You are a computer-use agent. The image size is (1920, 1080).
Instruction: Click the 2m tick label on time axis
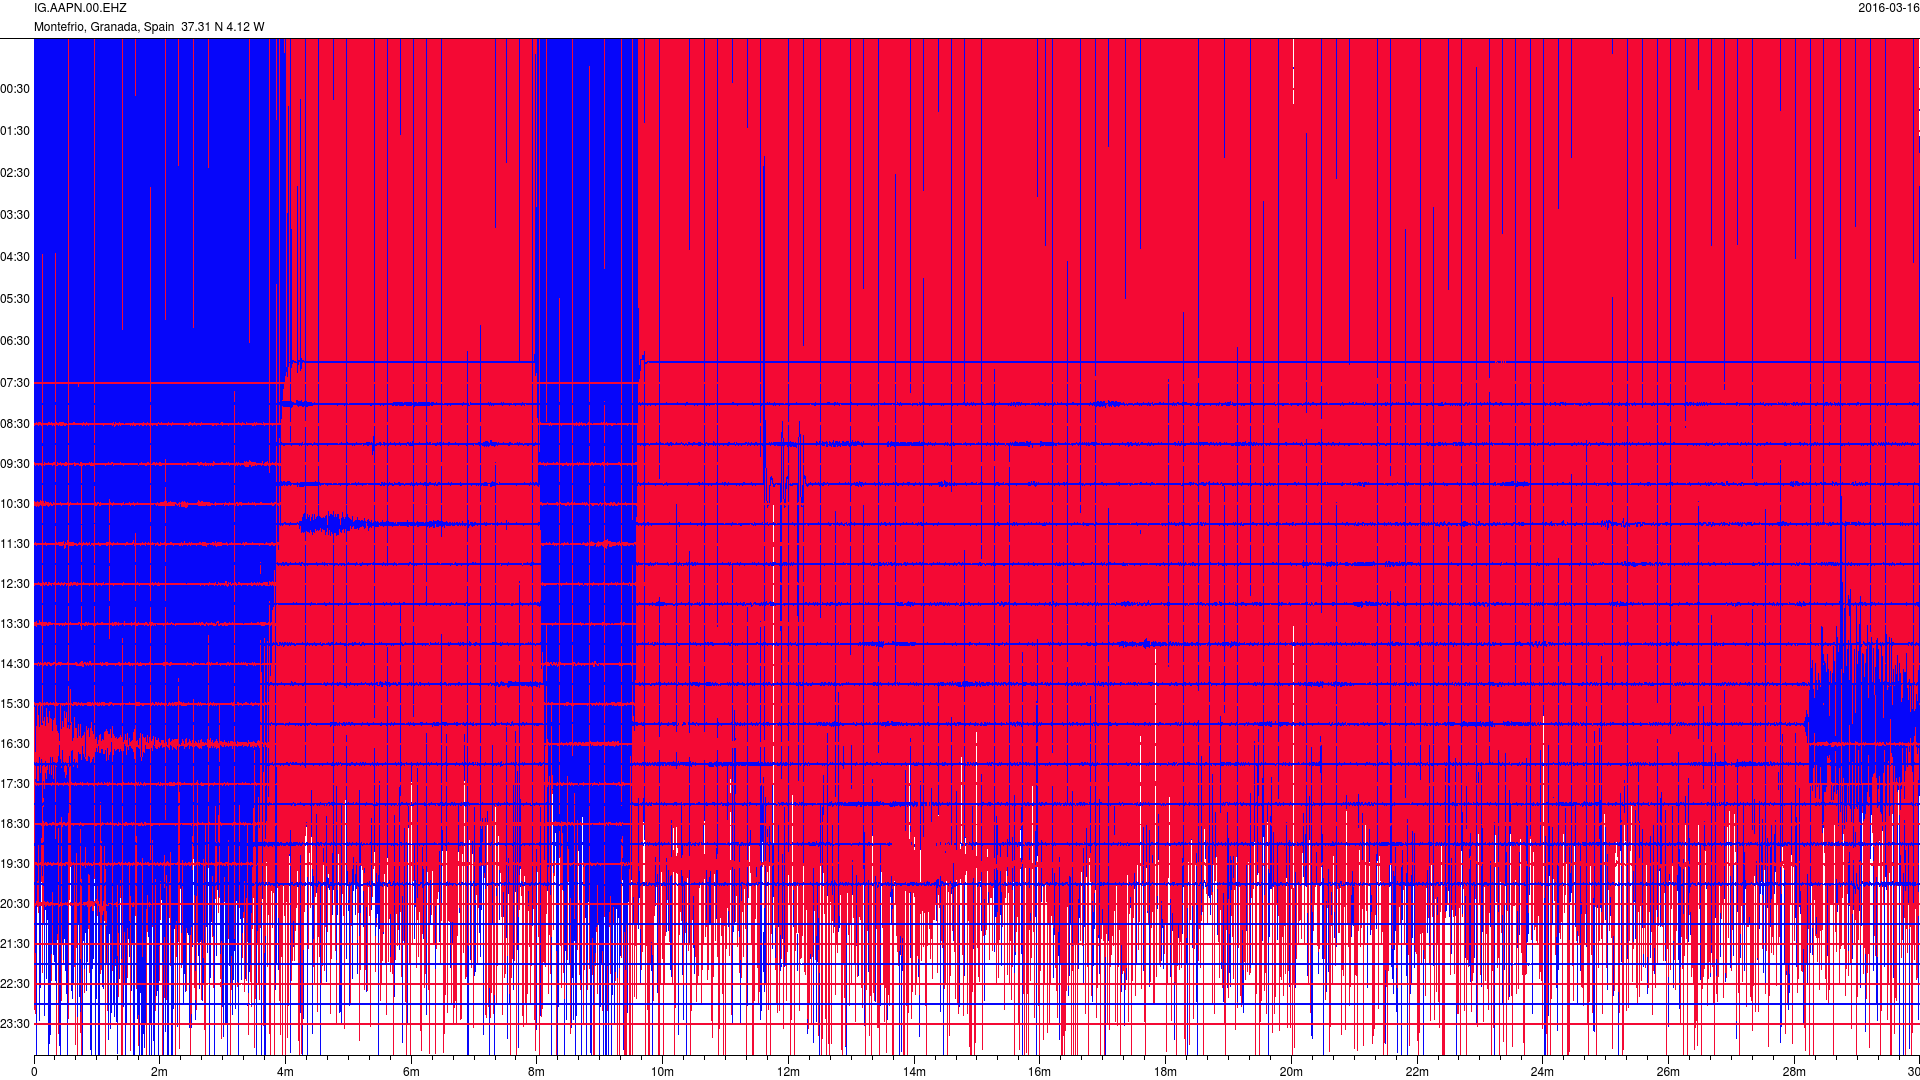[159, 1072]
